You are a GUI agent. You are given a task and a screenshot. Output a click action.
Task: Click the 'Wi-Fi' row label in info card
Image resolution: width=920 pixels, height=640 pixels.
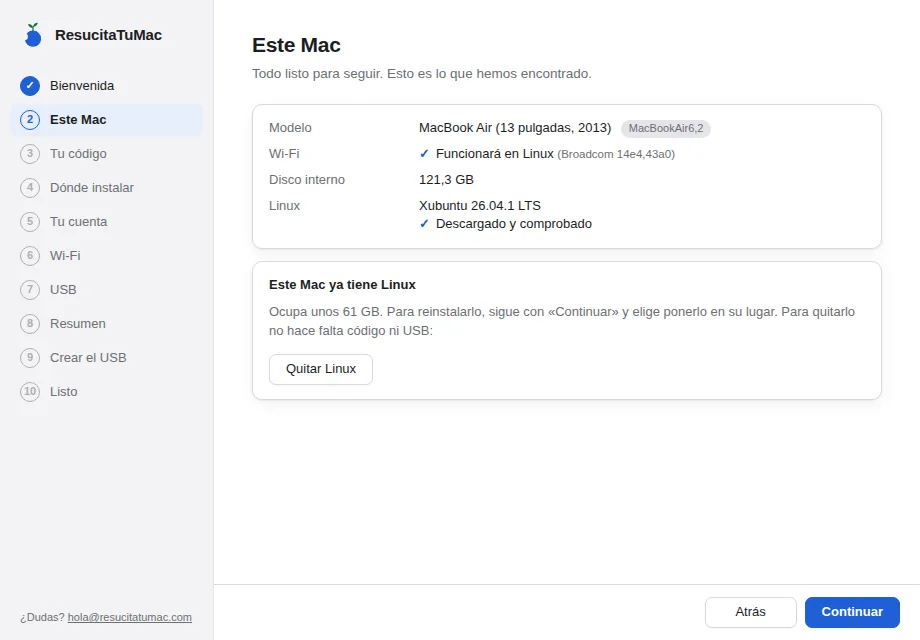pyautogui.click(x=284, y=154)
